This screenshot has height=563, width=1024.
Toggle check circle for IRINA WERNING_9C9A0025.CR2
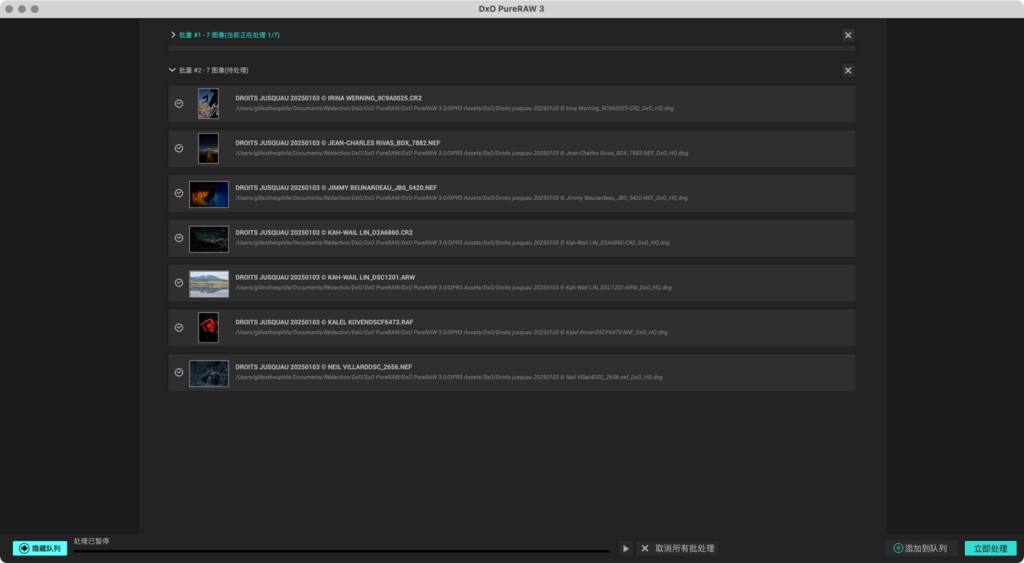(x=179, y=103)
